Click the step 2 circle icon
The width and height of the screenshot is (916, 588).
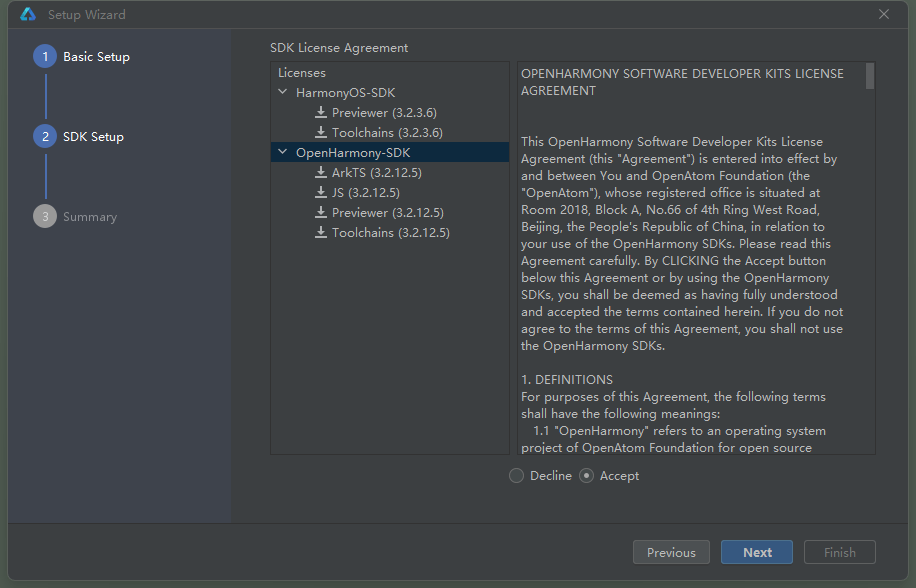(45, 137)
